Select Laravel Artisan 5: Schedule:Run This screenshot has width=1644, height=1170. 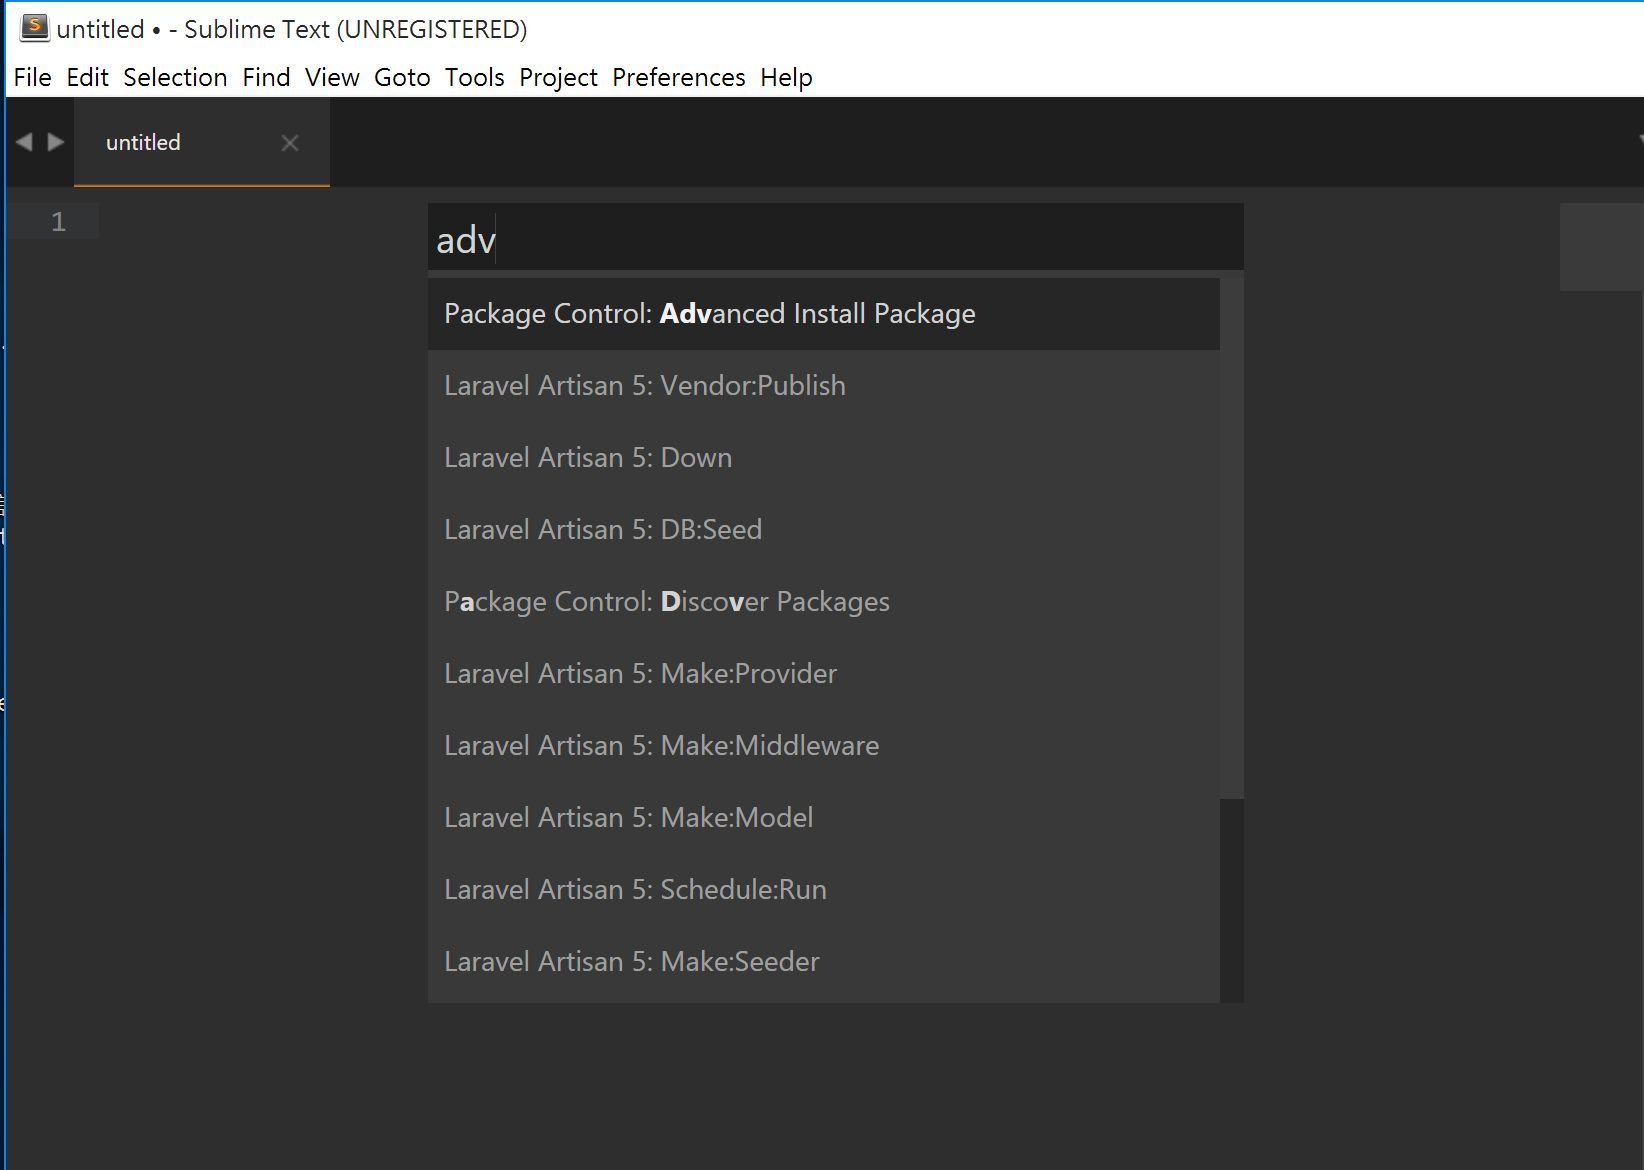point(824,890)
